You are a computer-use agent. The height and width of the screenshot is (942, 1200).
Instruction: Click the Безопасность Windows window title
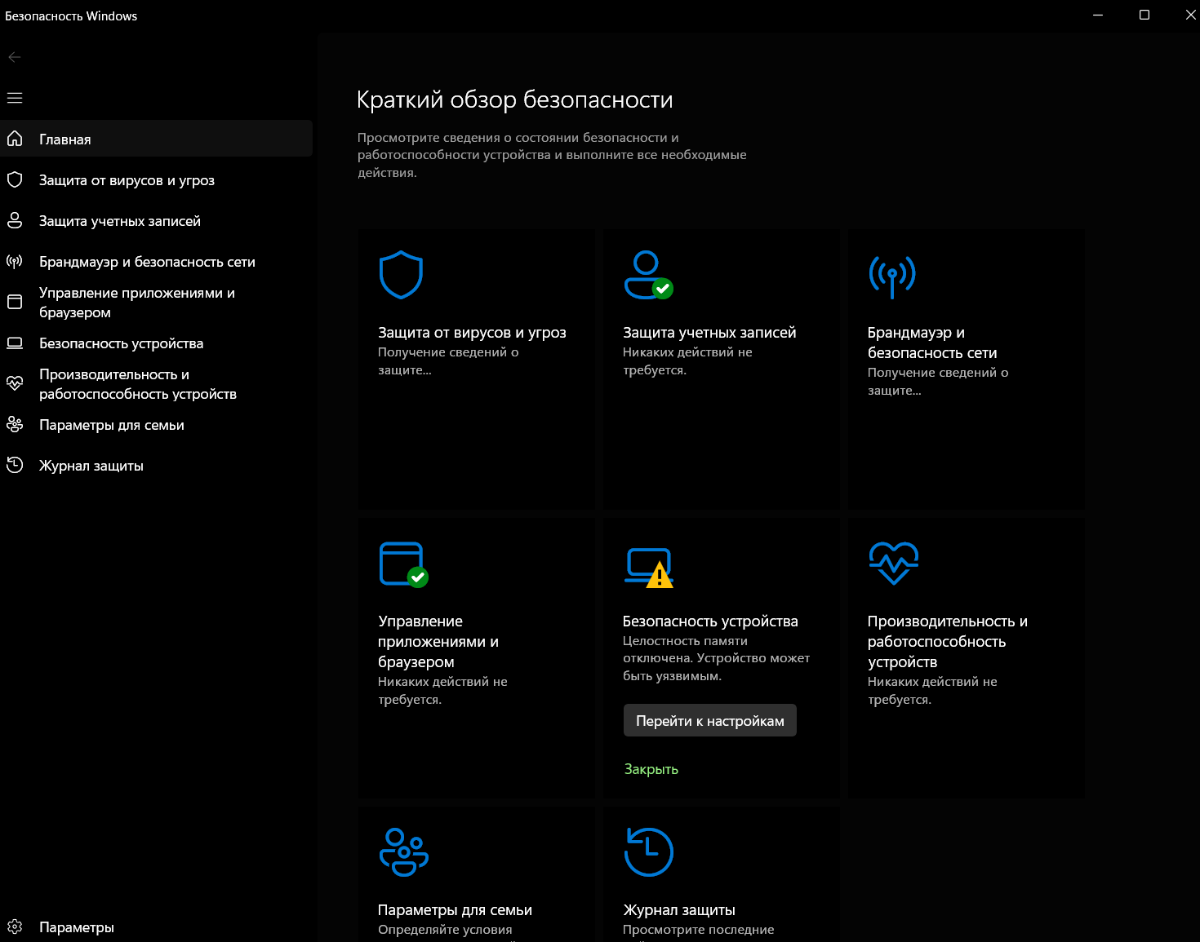(x=71, y=16)
